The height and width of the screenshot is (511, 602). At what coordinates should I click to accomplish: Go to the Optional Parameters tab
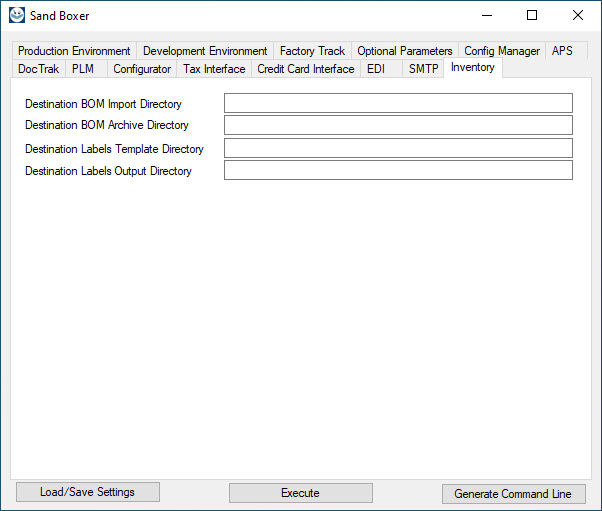(x=405, y=51)
